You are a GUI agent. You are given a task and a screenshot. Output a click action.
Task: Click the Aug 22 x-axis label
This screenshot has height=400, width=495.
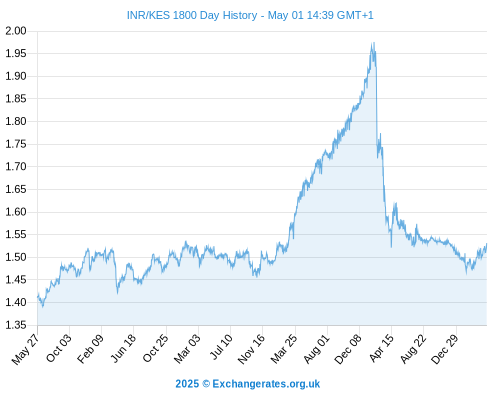413,349
